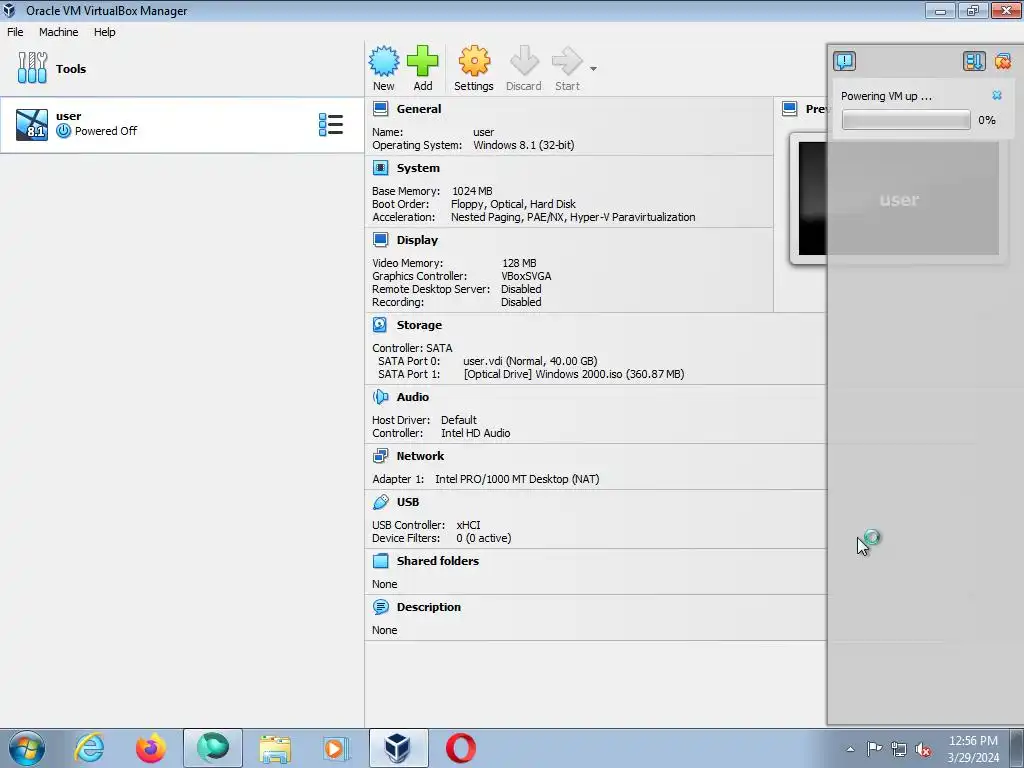The image size is (1024, 768).
Task: Open the General settings heading link
Action: [x=419, y=109]
